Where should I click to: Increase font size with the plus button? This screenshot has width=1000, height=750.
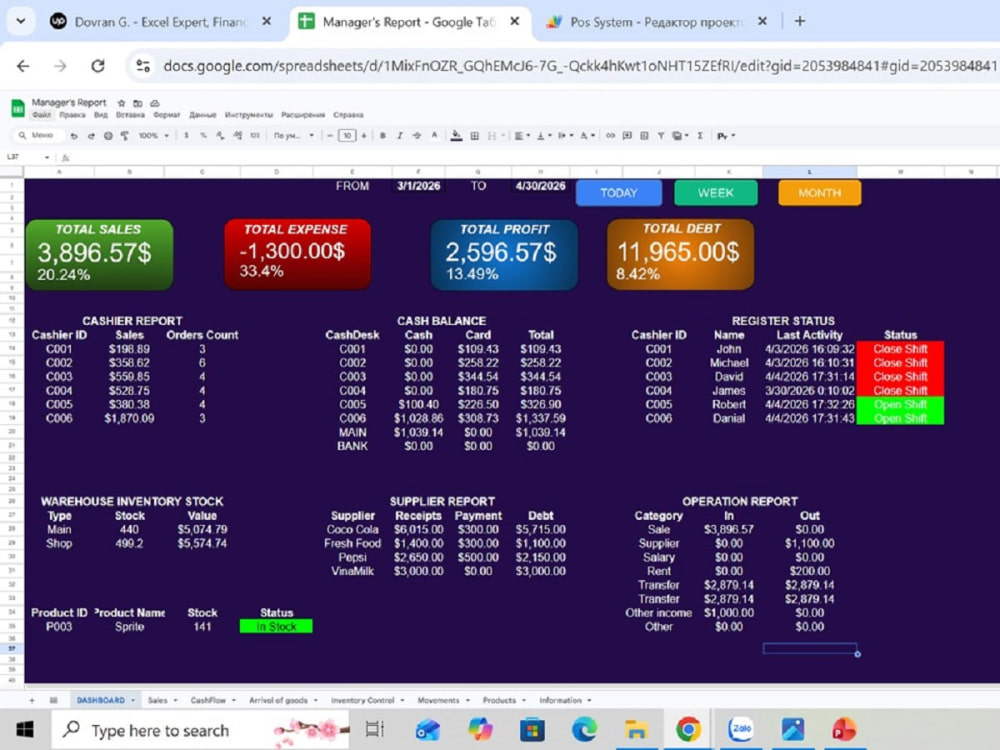[x=364, y=136]
